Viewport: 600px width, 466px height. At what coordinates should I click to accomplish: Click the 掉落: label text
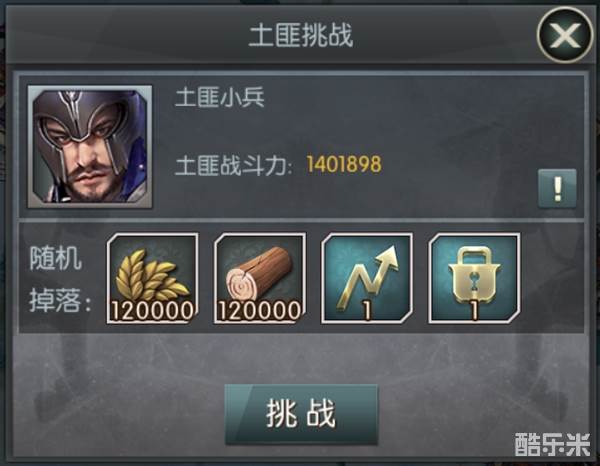click(x=60, y=300)
